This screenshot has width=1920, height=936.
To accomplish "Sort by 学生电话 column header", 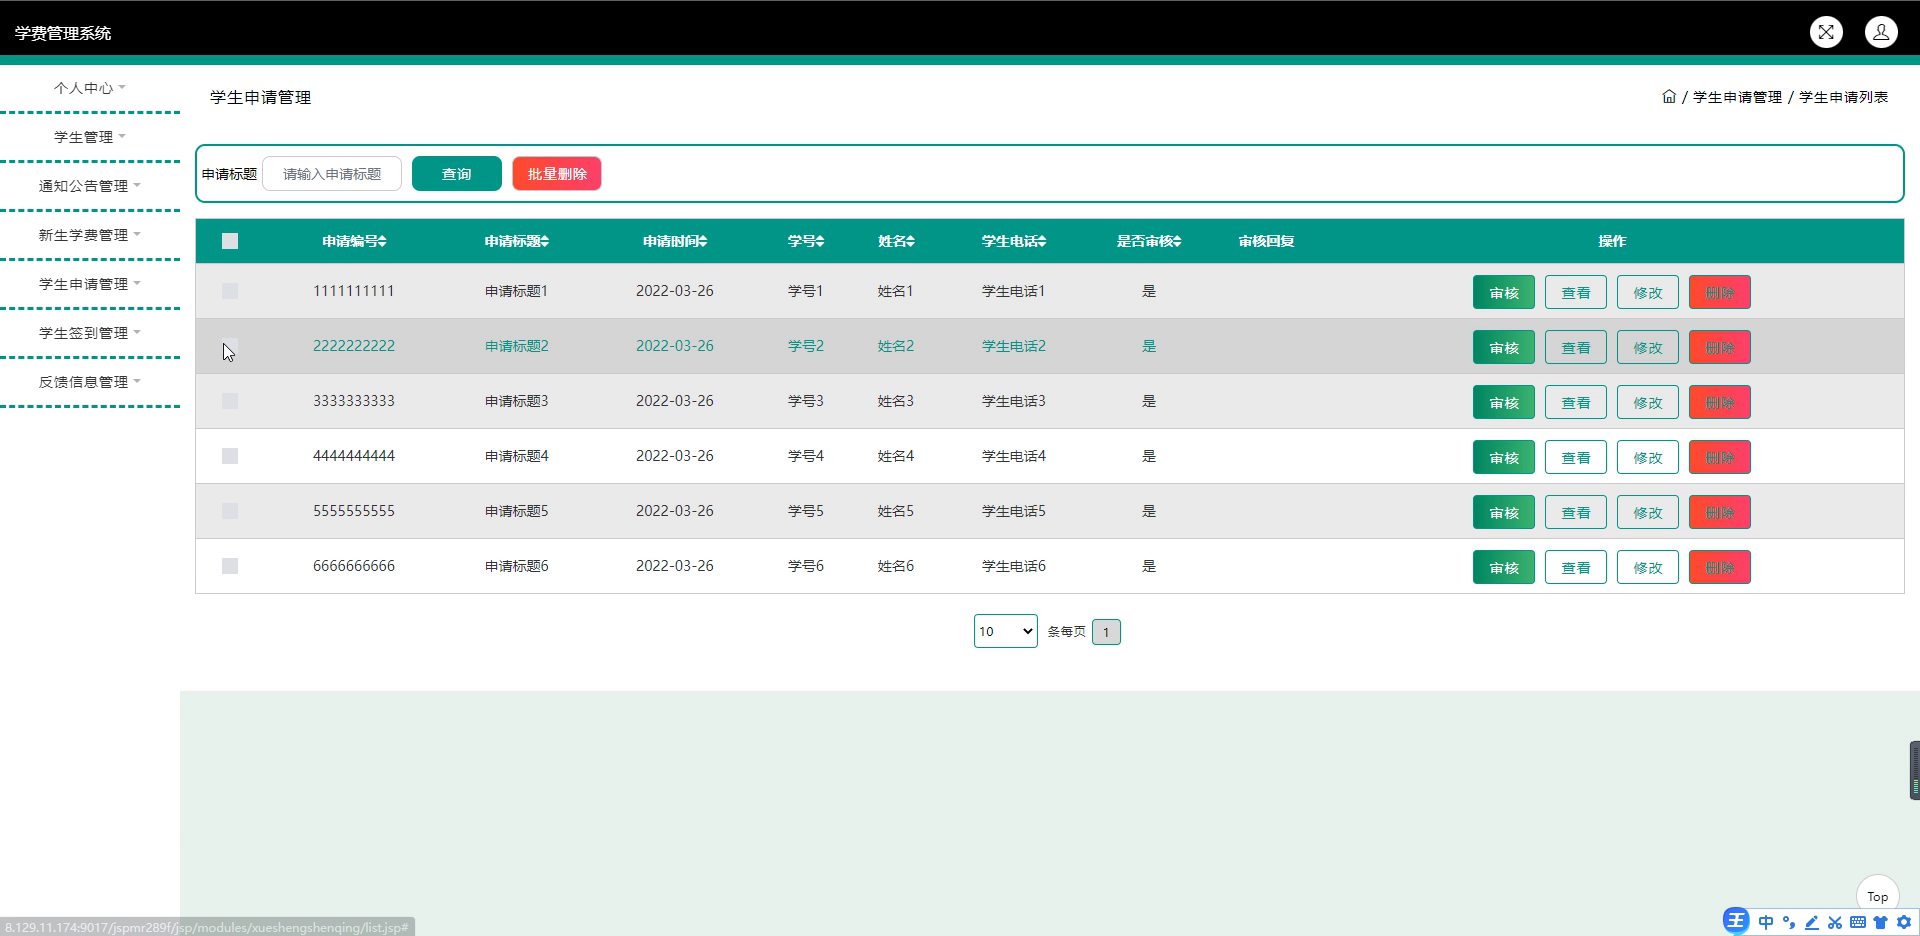I will tap(1014, 241).
